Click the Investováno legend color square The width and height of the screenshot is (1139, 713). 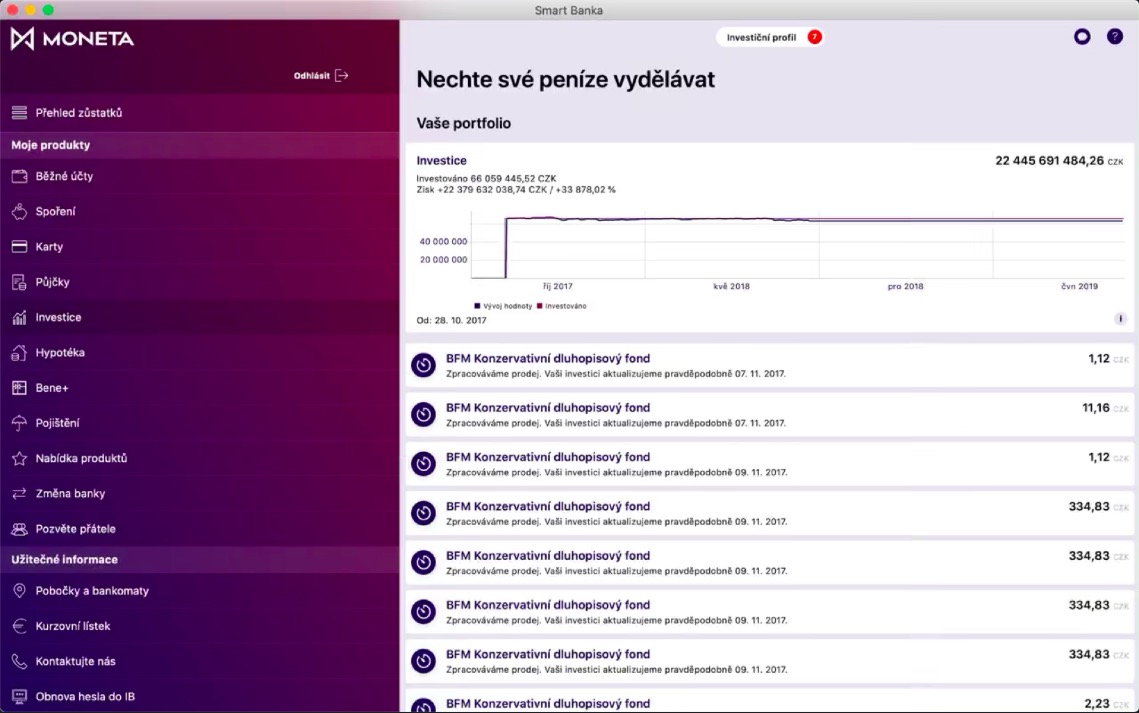[x=539, y=306]
